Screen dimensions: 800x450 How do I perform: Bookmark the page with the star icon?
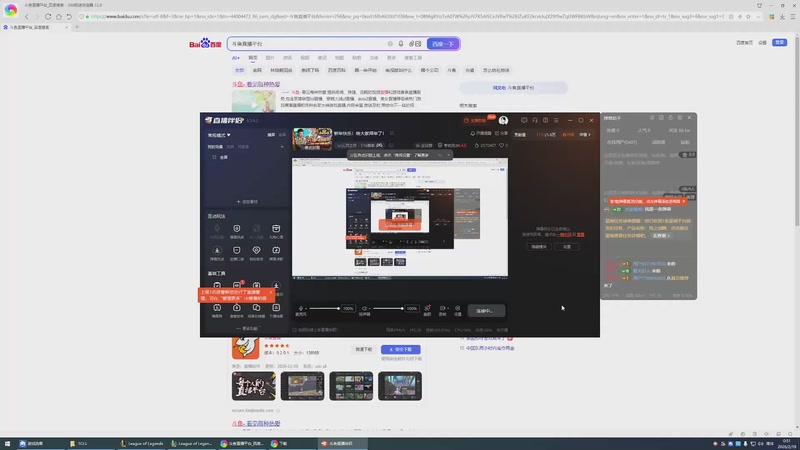[x=748, y=17]
